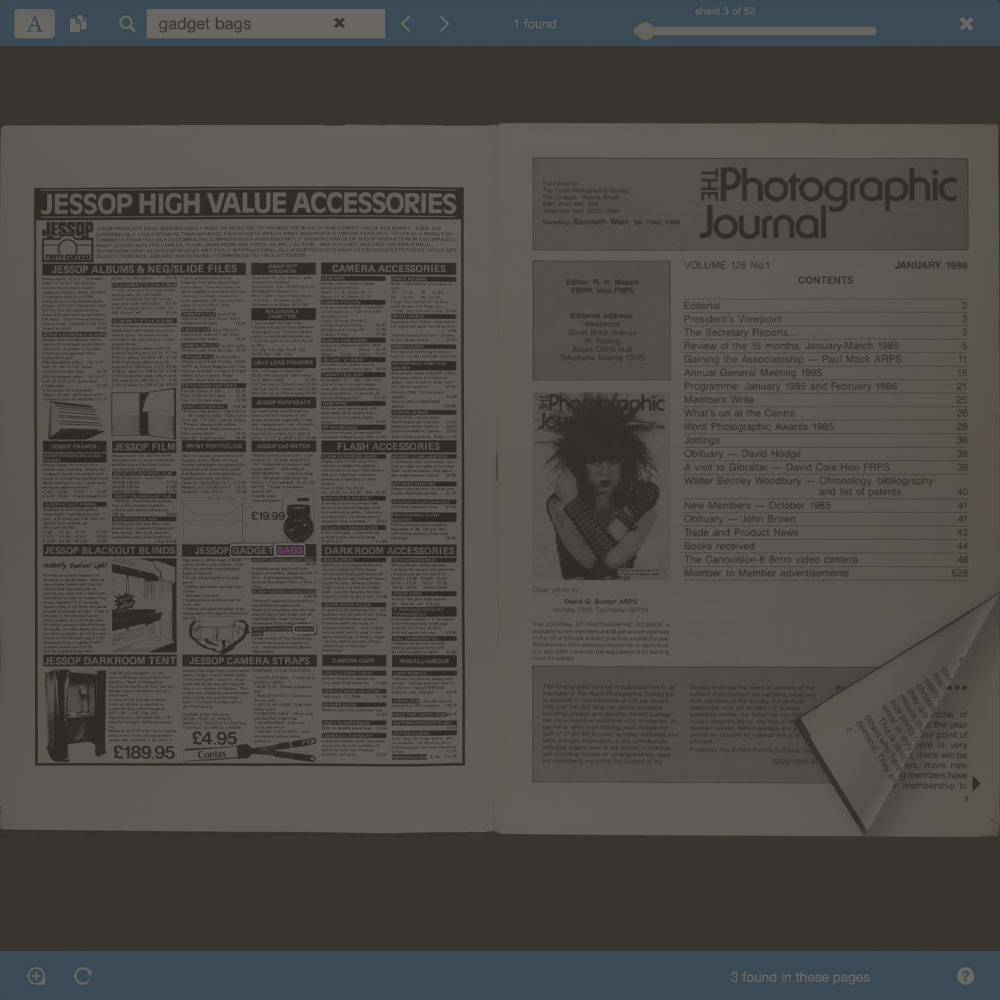Screen dimensions: 1000x1000
Task: Click 'The Canovision-8 8mm video camera' entry
Action: 825,560
